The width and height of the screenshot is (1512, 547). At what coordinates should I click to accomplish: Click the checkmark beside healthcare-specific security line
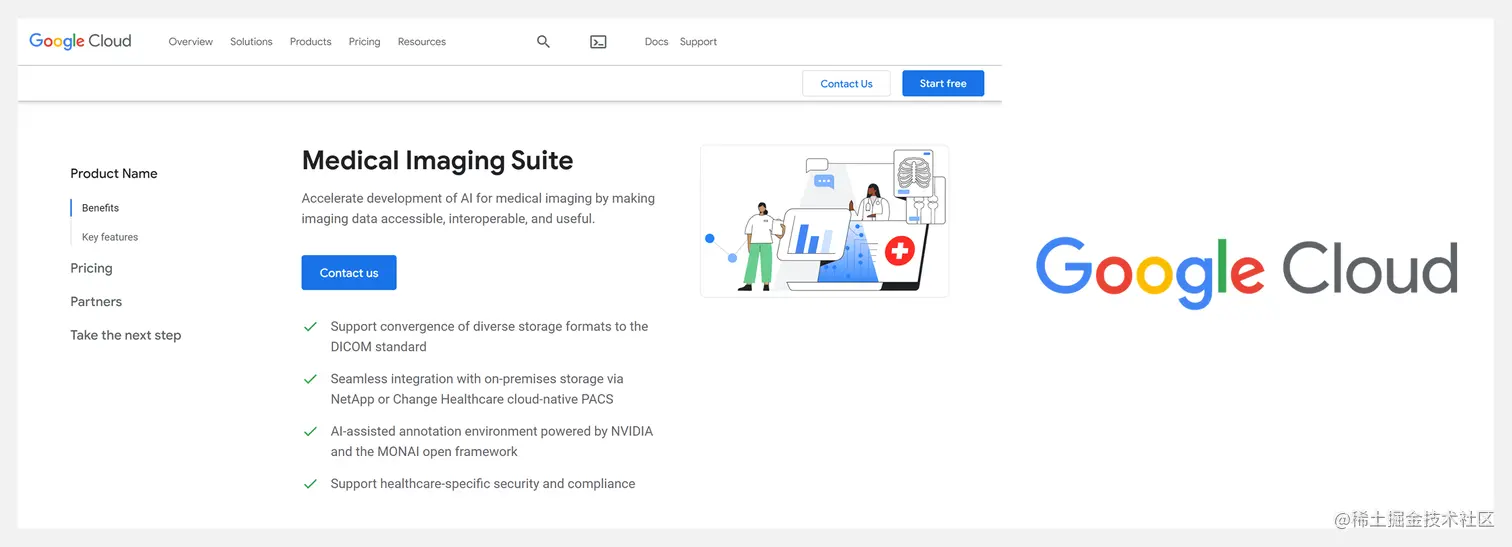[x=310, y=484]
